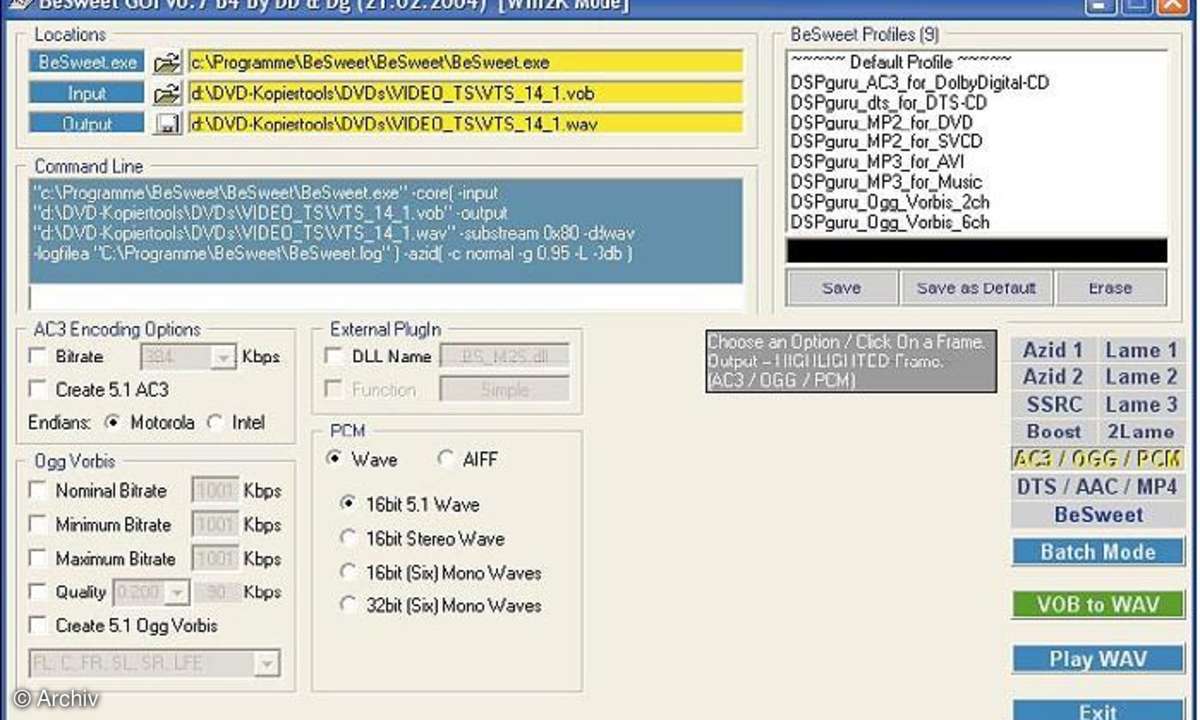Click inside the Command Line text box
Viewport: 1200px width, 720px height.
click(x=386, y=232)
